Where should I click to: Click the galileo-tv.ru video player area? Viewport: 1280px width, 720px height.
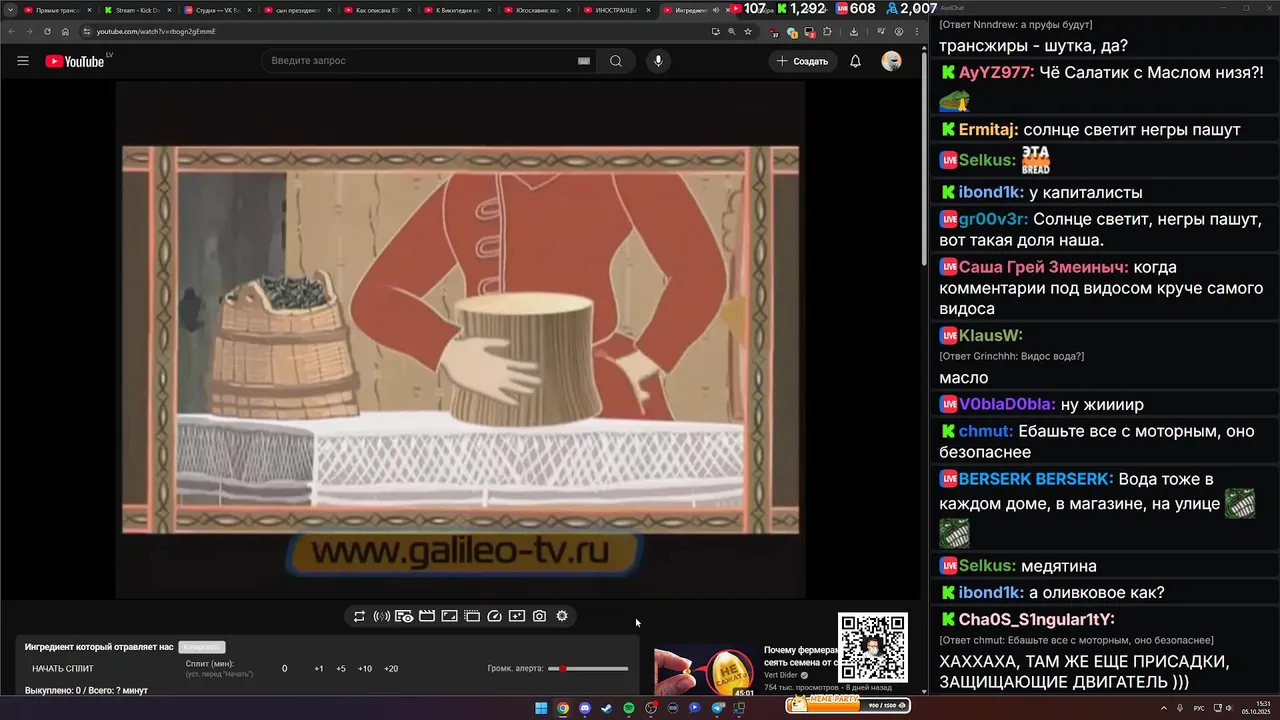tap(460, 340)
